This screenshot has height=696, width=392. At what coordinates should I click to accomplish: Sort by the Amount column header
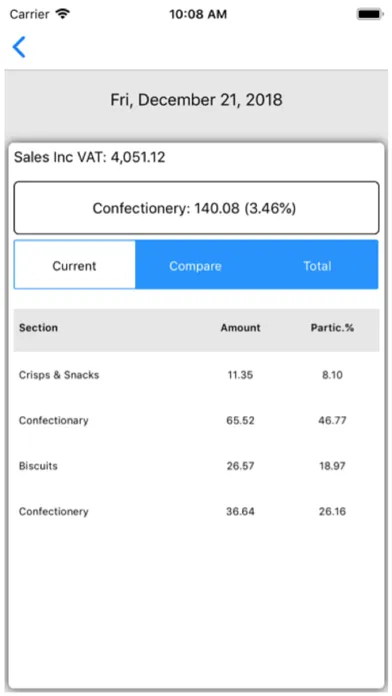[241, 328]
